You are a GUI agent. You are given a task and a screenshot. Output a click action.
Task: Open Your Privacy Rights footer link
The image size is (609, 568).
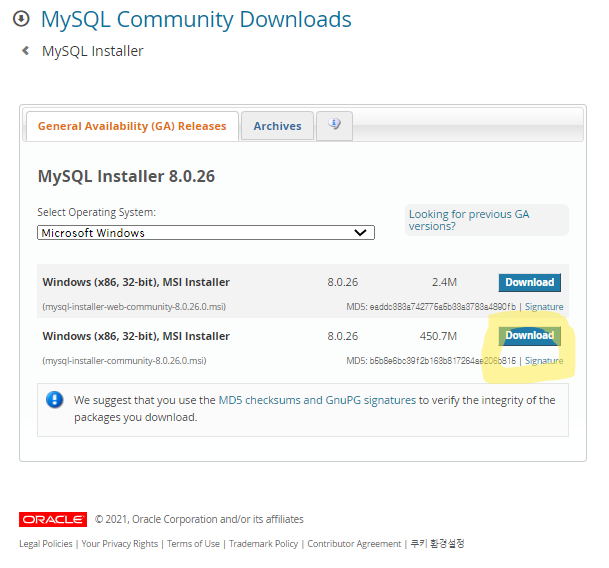click(x=120, y=544)
